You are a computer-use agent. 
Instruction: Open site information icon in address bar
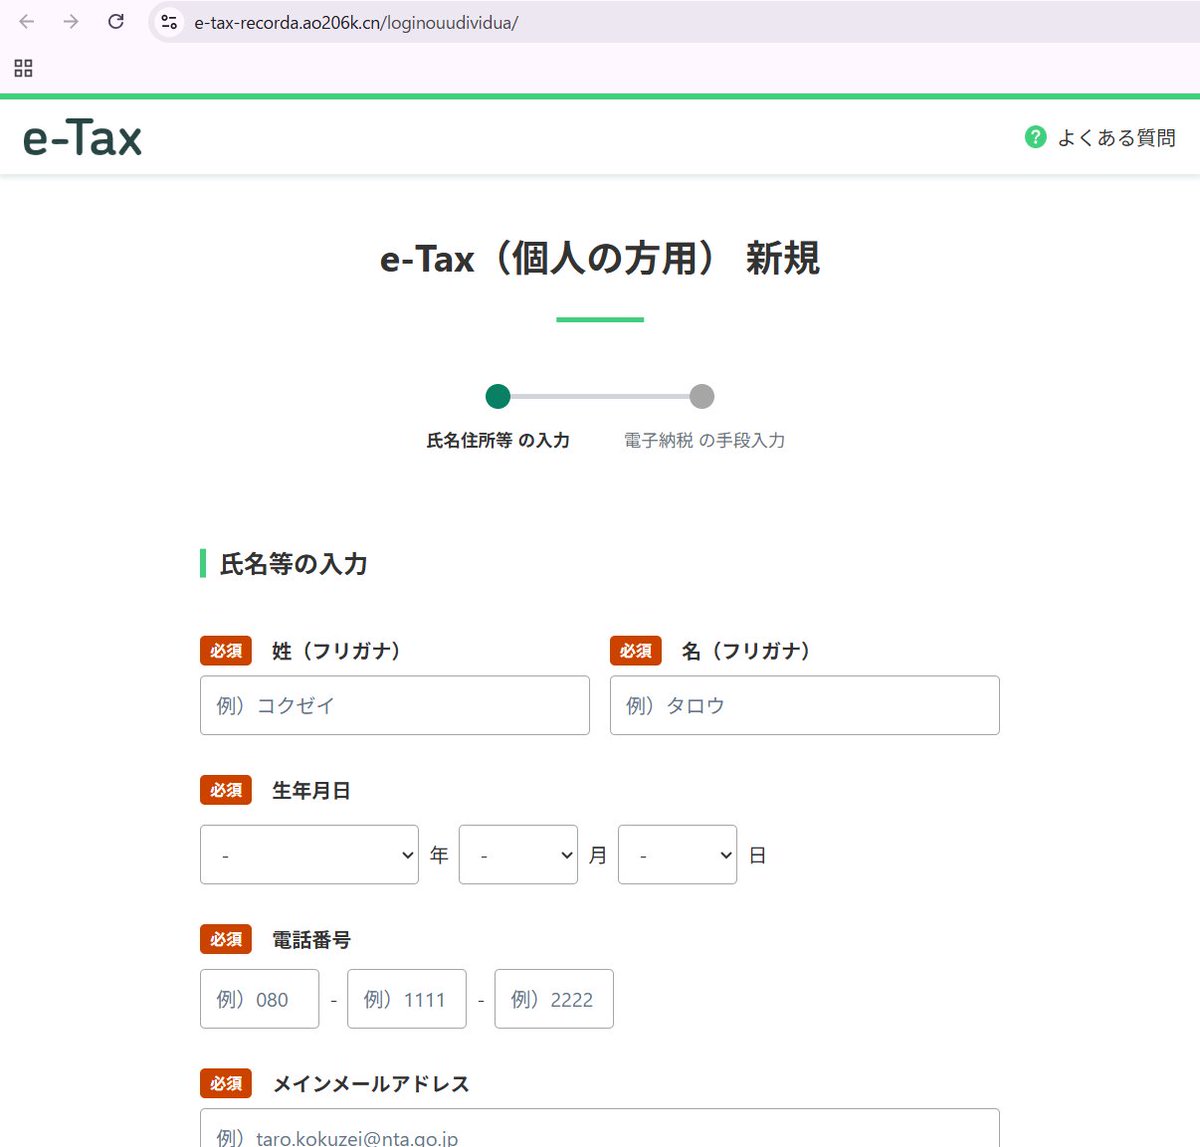169,21
